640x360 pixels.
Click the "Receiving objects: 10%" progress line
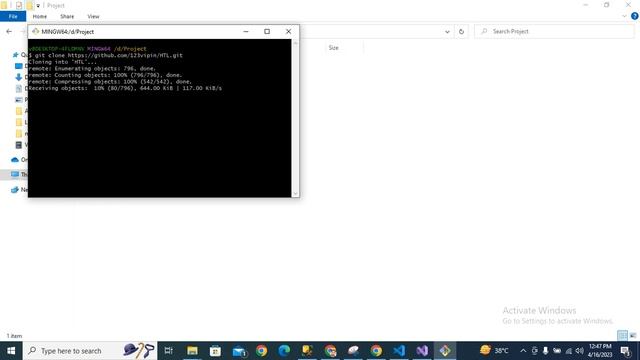[125, 88]
